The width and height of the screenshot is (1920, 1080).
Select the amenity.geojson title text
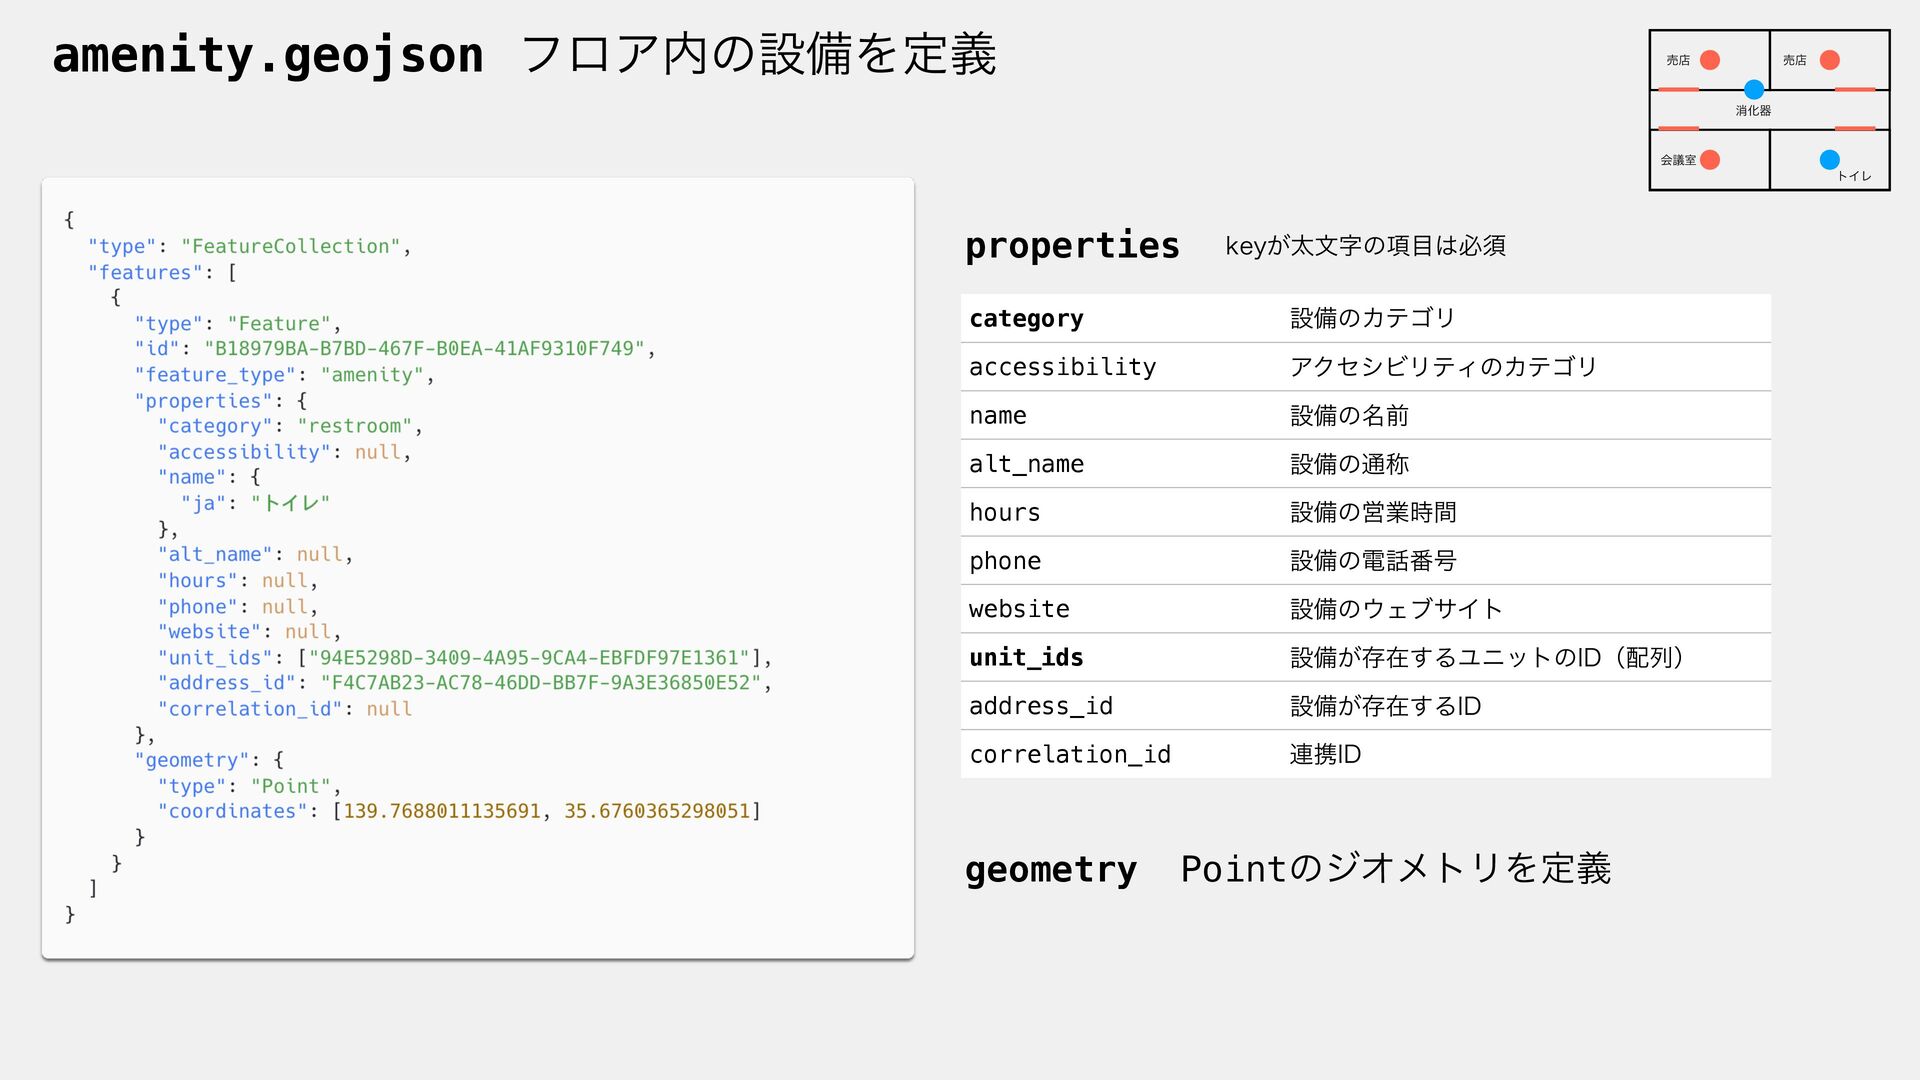coord(268,54)
